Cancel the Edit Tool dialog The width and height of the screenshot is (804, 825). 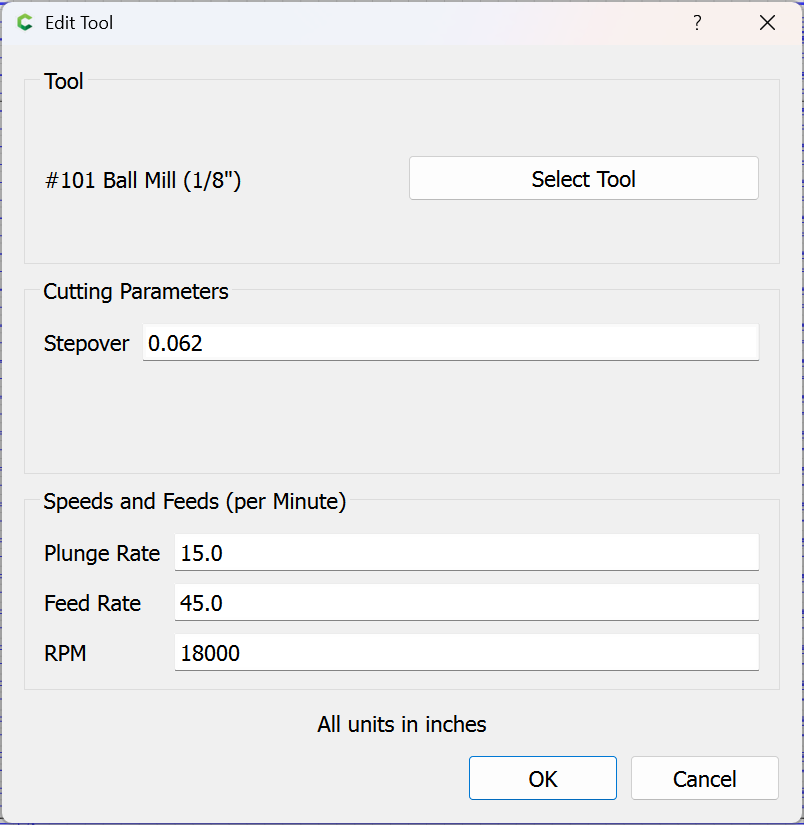coord(705,778)
